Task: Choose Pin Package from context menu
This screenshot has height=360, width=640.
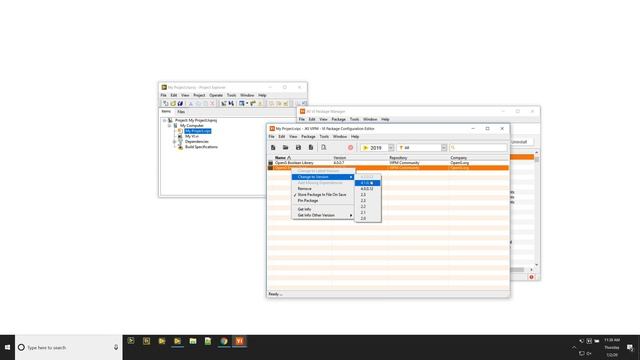Action: pos(308,200)
